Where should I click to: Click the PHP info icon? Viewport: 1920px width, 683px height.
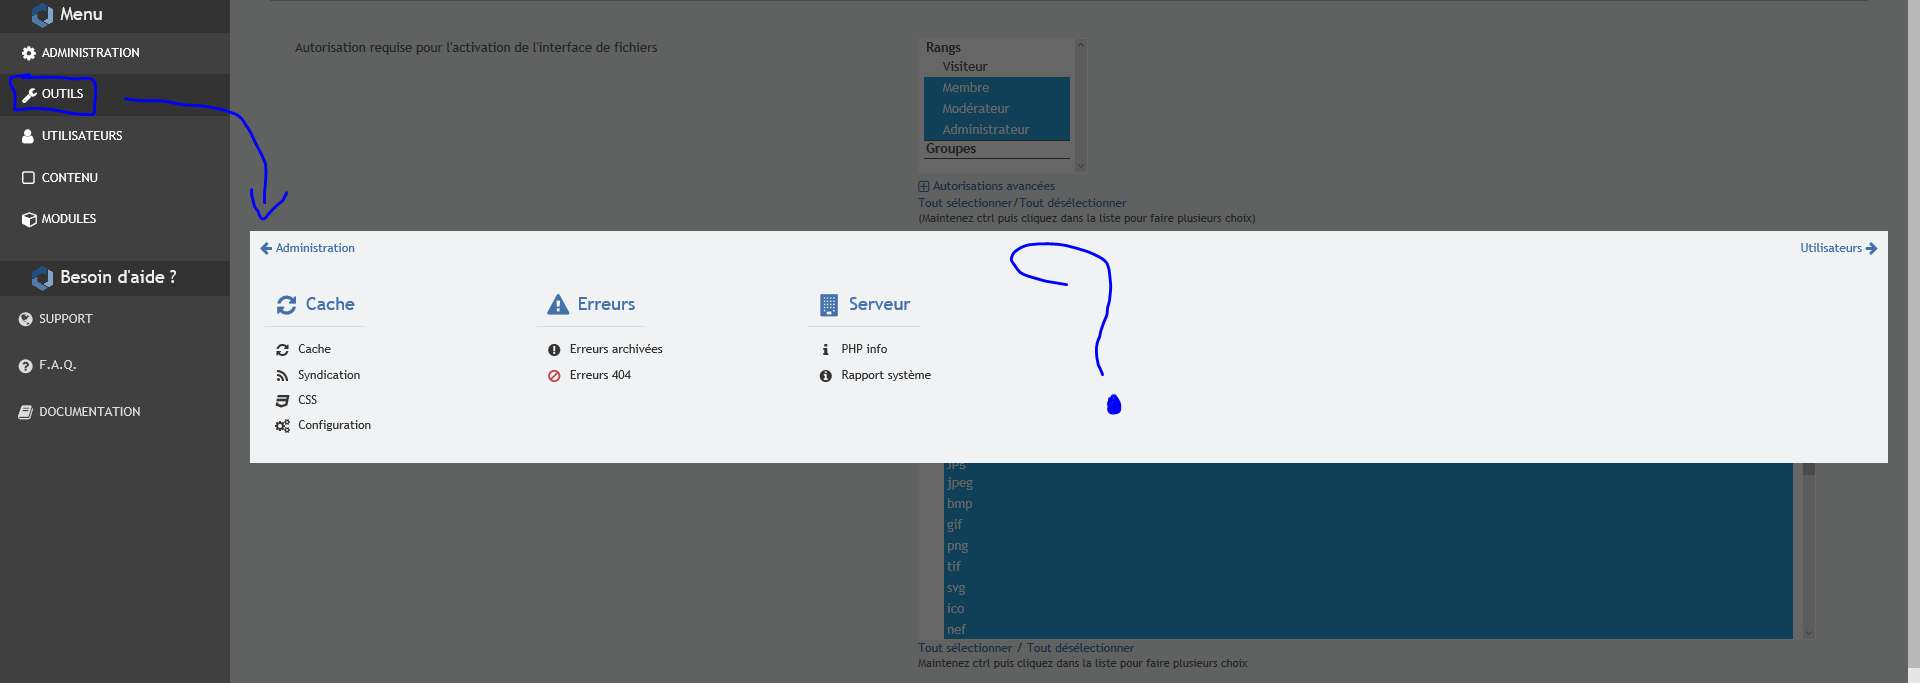pos(825,350)
